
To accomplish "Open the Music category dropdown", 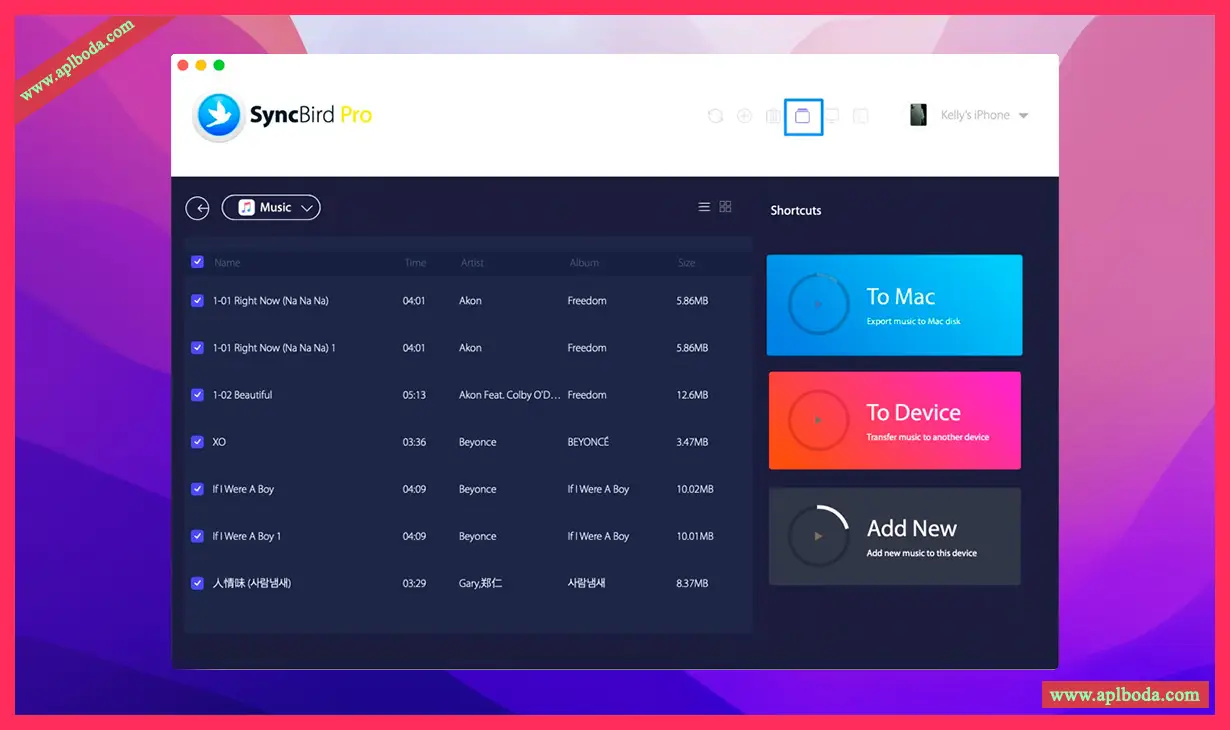I will [x=271, y=208].
